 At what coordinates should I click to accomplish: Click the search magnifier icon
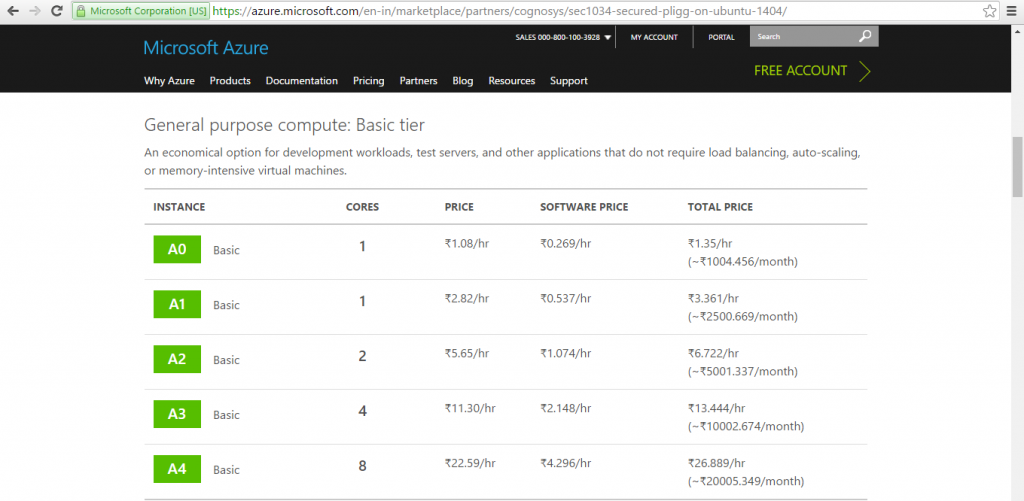[x=865, y=36]
